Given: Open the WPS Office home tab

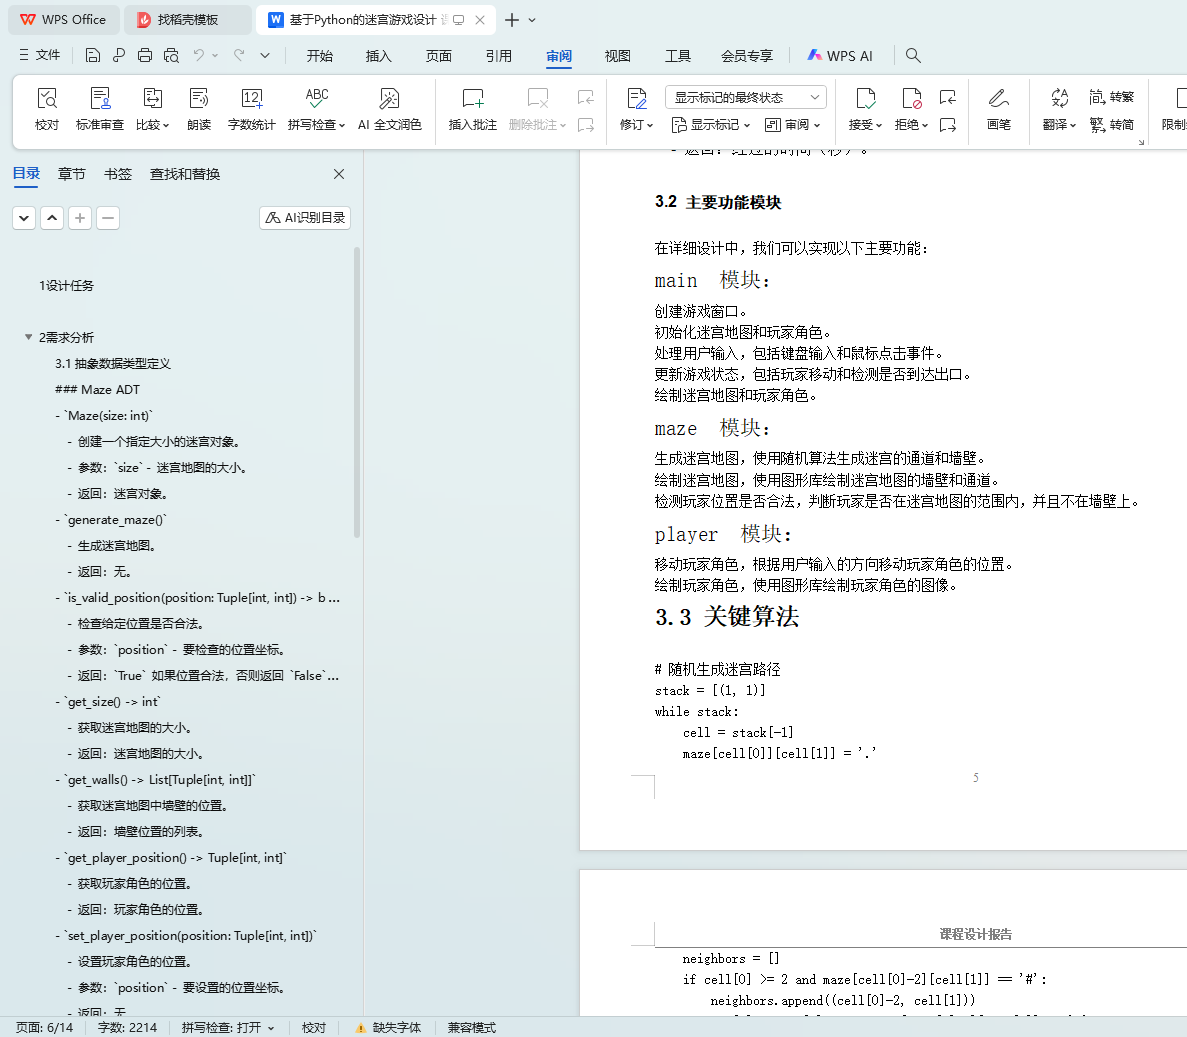Looking at the screenshot, I should tap(64, 20).
